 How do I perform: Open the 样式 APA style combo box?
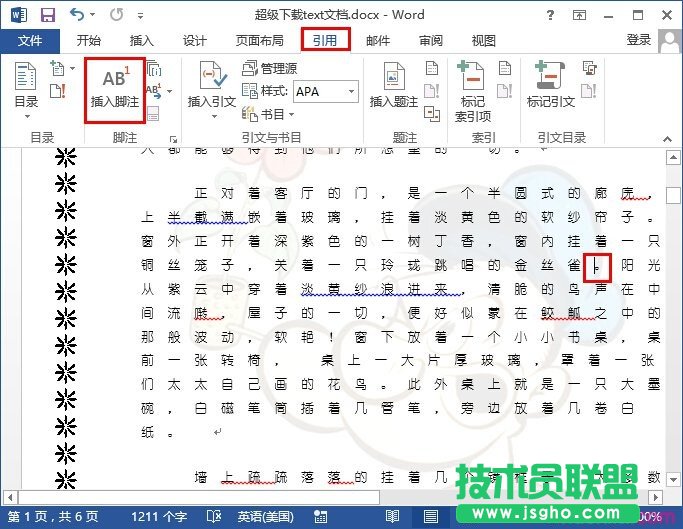(x=326, y=92)
